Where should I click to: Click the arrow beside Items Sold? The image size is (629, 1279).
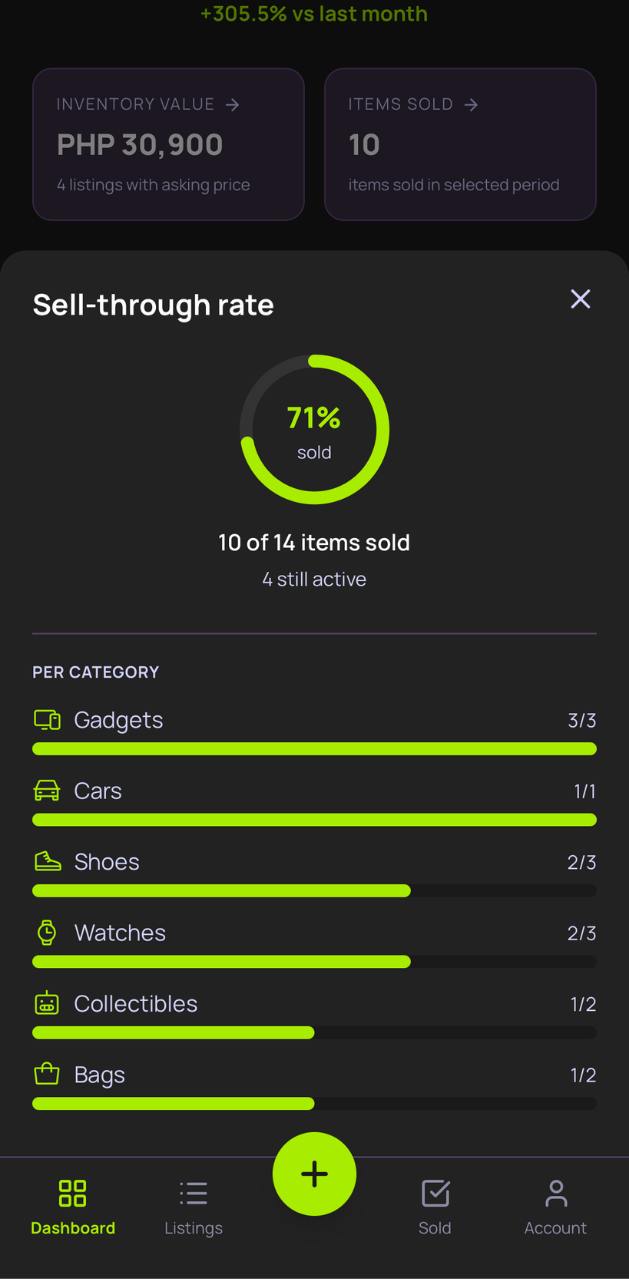[x=471, y=104]
